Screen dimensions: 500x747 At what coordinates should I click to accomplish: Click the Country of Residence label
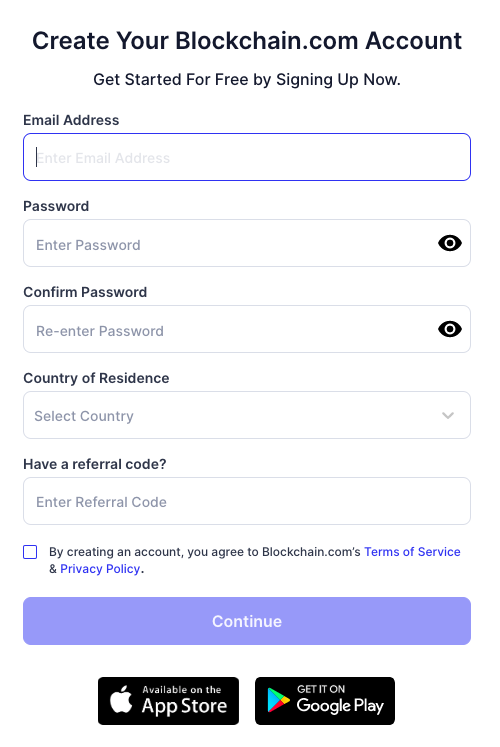[96, 378]
